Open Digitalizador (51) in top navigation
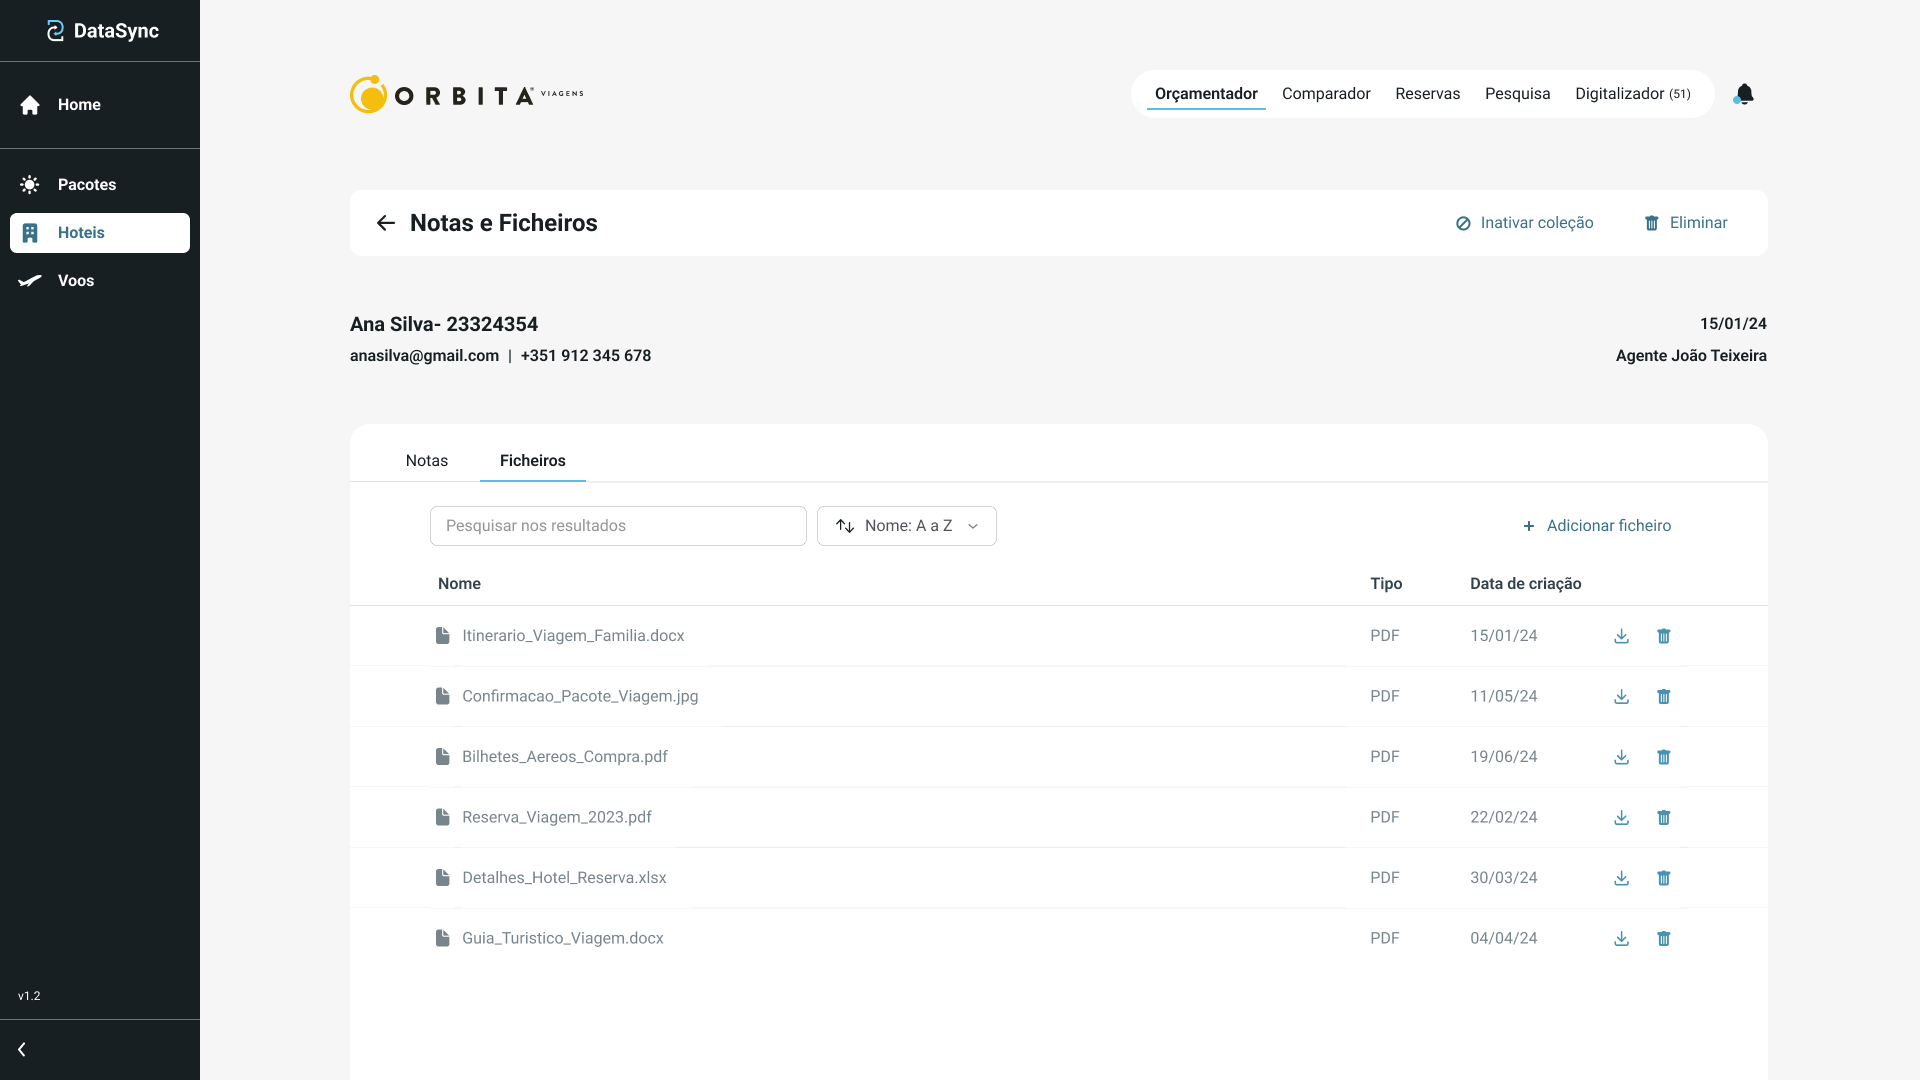Screen dimensions: 1920x1080 [1631, 94]
